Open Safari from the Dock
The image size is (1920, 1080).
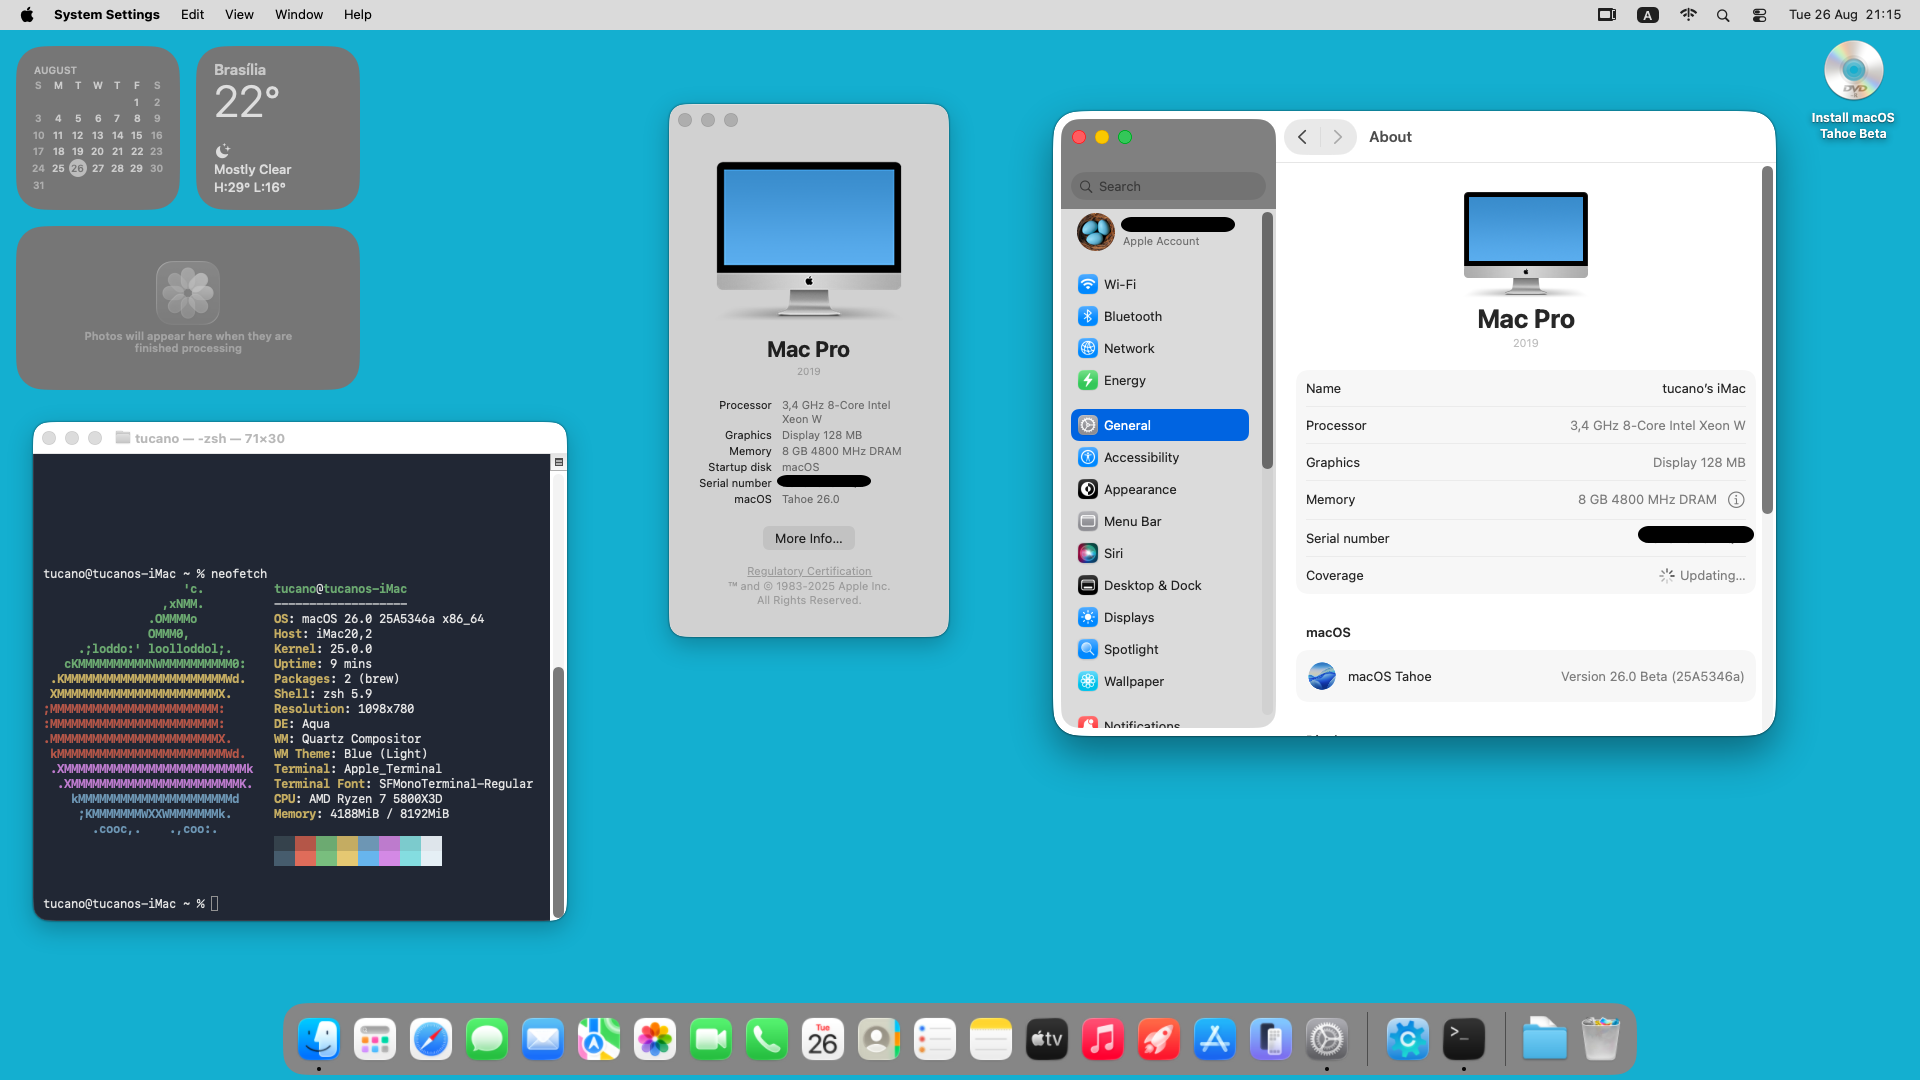431,1040
